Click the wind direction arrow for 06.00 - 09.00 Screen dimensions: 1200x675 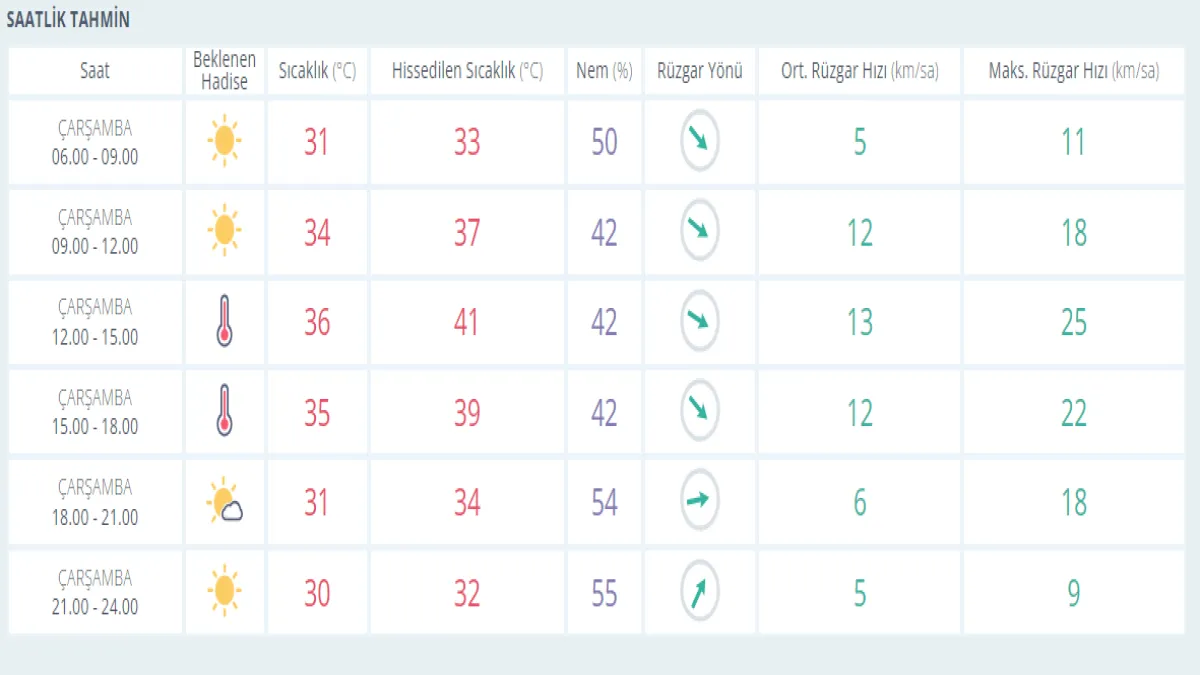[699, 142]
